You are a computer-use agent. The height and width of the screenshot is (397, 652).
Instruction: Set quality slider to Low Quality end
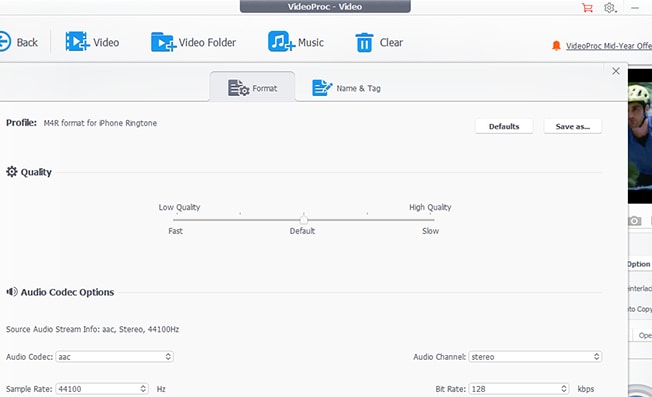[x=174, y=219]
